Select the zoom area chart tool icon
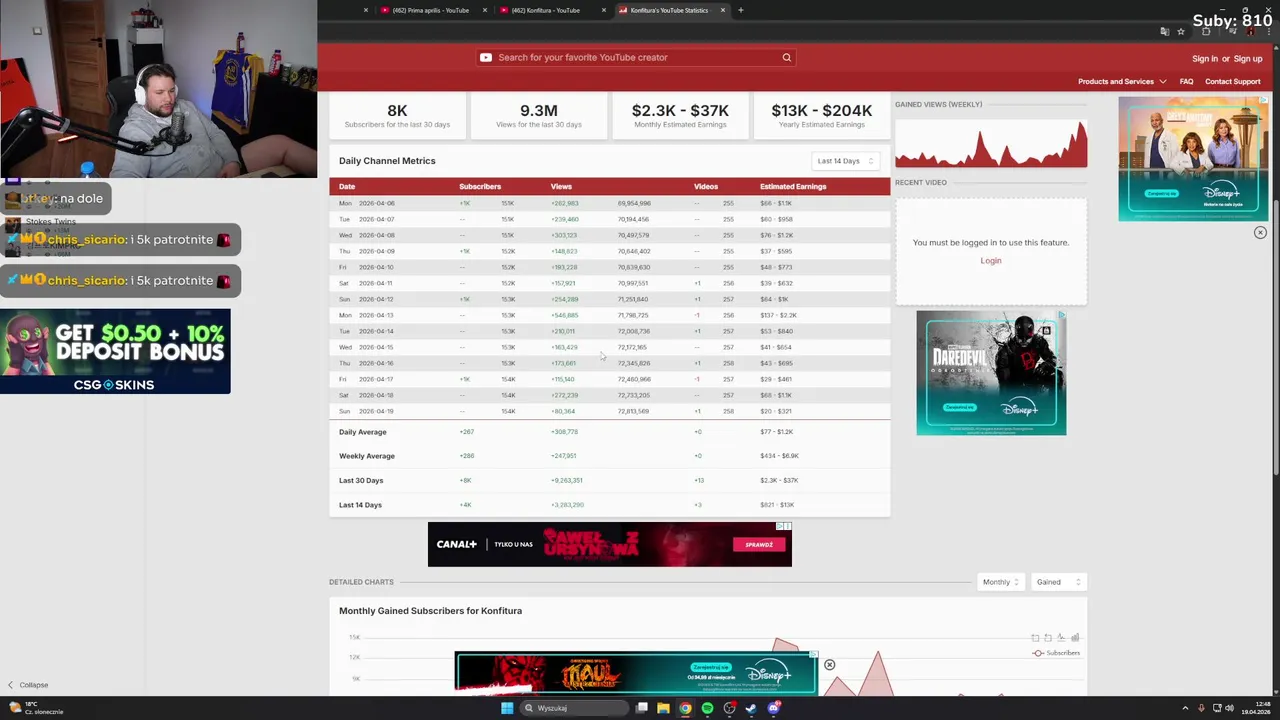This screenshot has width=1280, height=720. (1035, 637)
